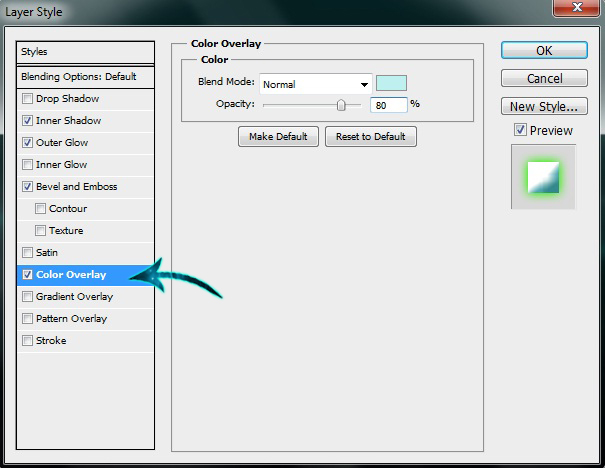Turn on the Inner Glow checkbox
Viewport: 605px width, 468px height.
(x=27, y=165)
